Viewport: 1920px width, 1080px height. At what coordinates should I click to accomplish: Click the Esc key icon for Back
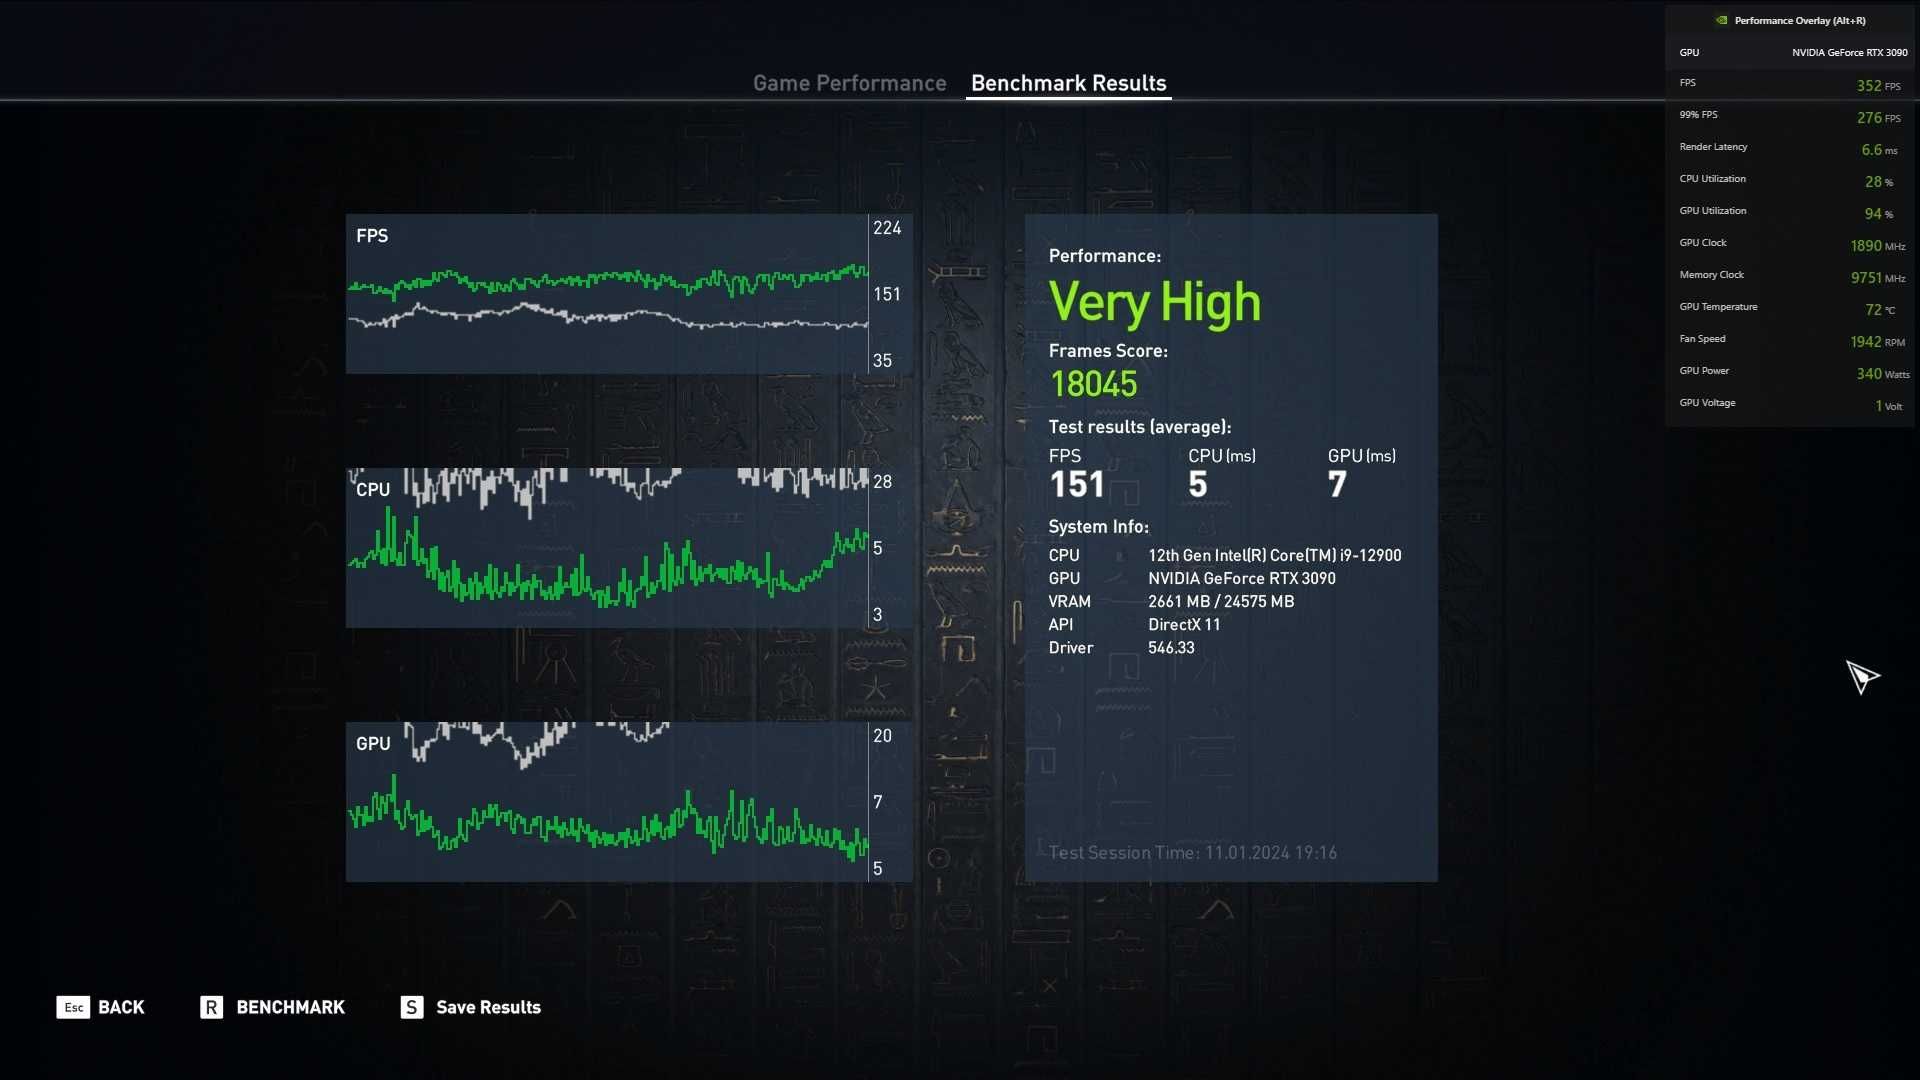coord(73,1007)
